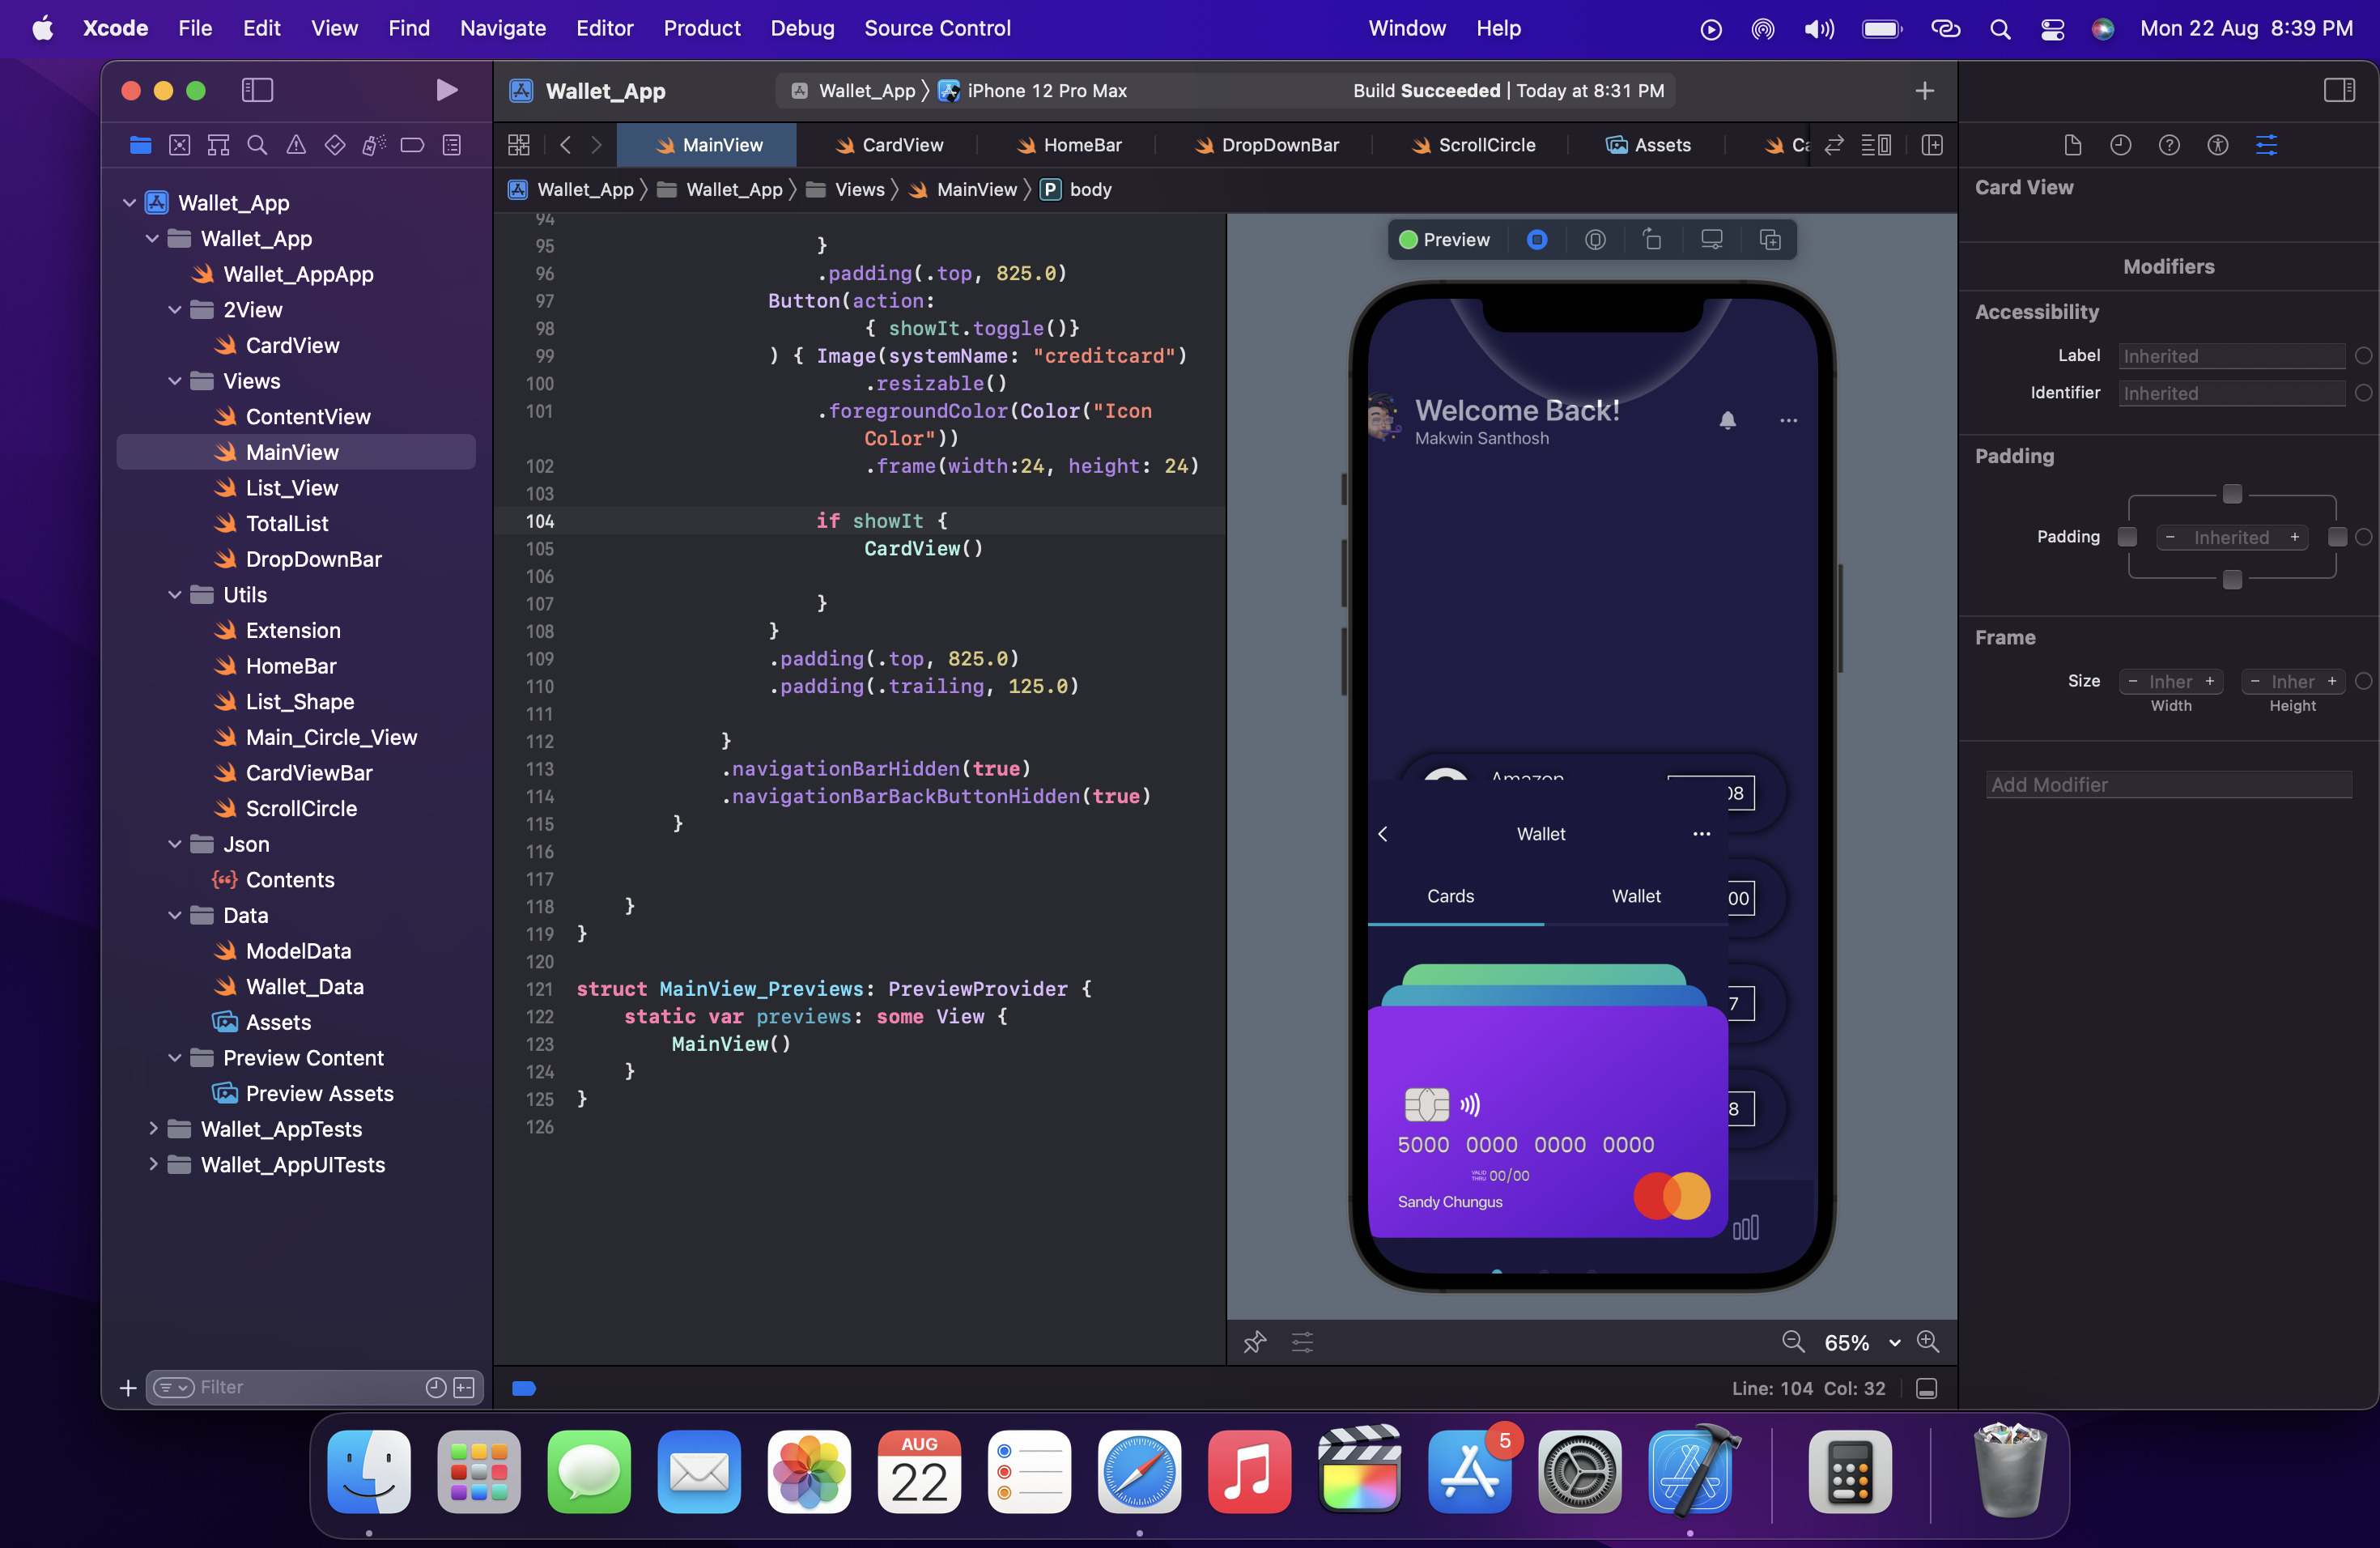The height and width of the screenshot is (1548, 2380).
Task: Pin the preview canvas
Action: pyautogui.click(x=1254, y=1342)
